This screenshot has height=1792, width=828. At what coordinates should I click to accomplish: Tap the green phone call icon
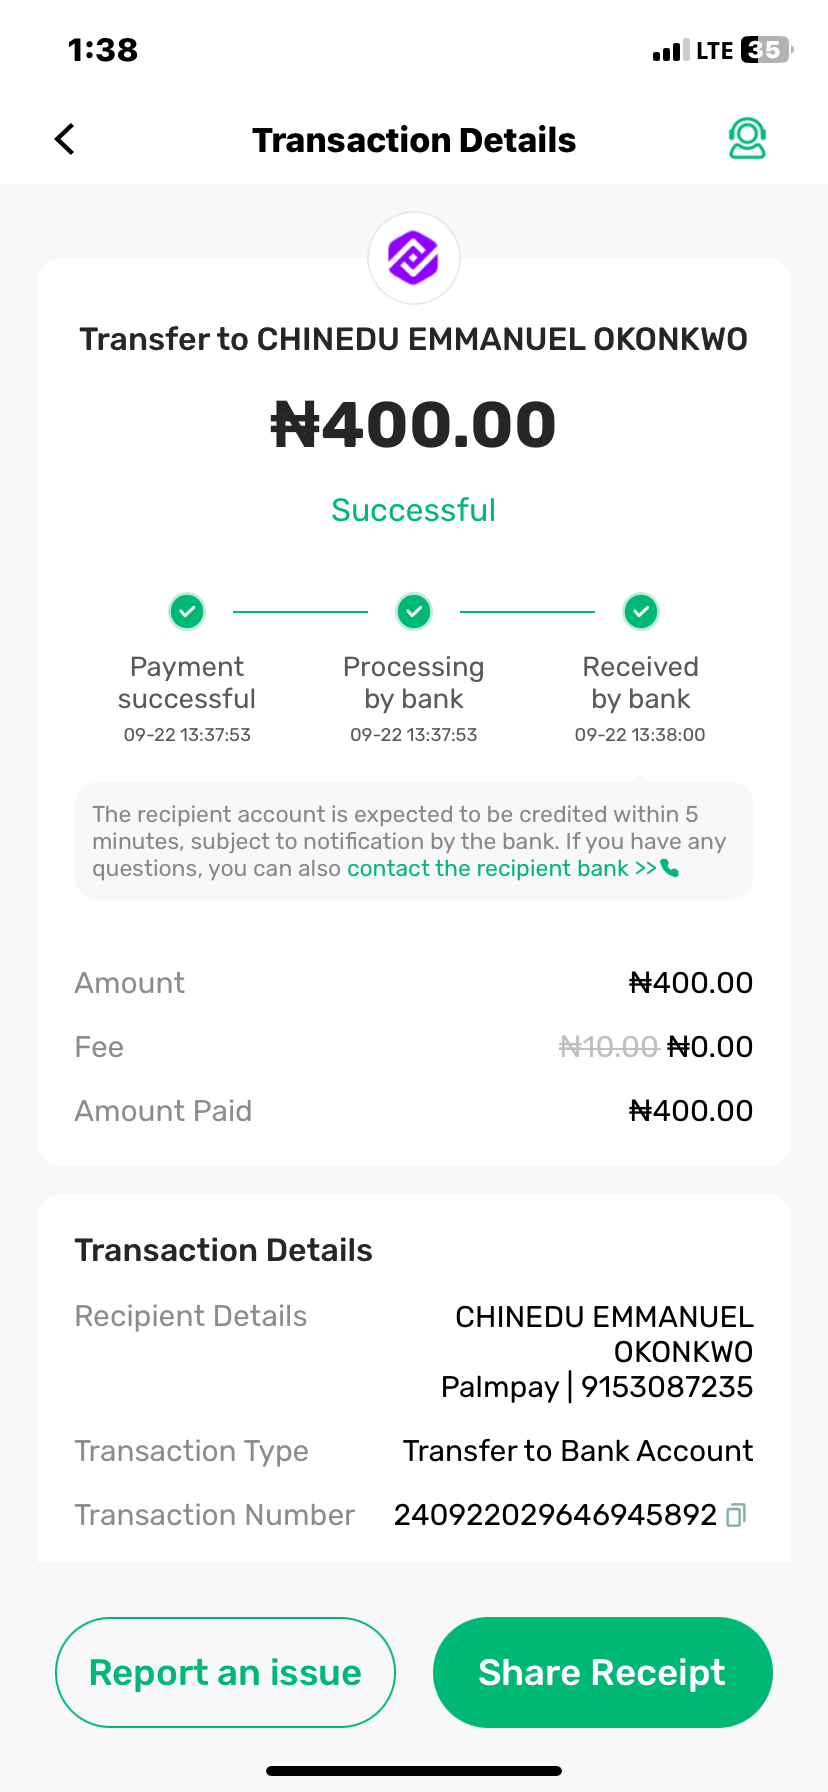(670, 868)
